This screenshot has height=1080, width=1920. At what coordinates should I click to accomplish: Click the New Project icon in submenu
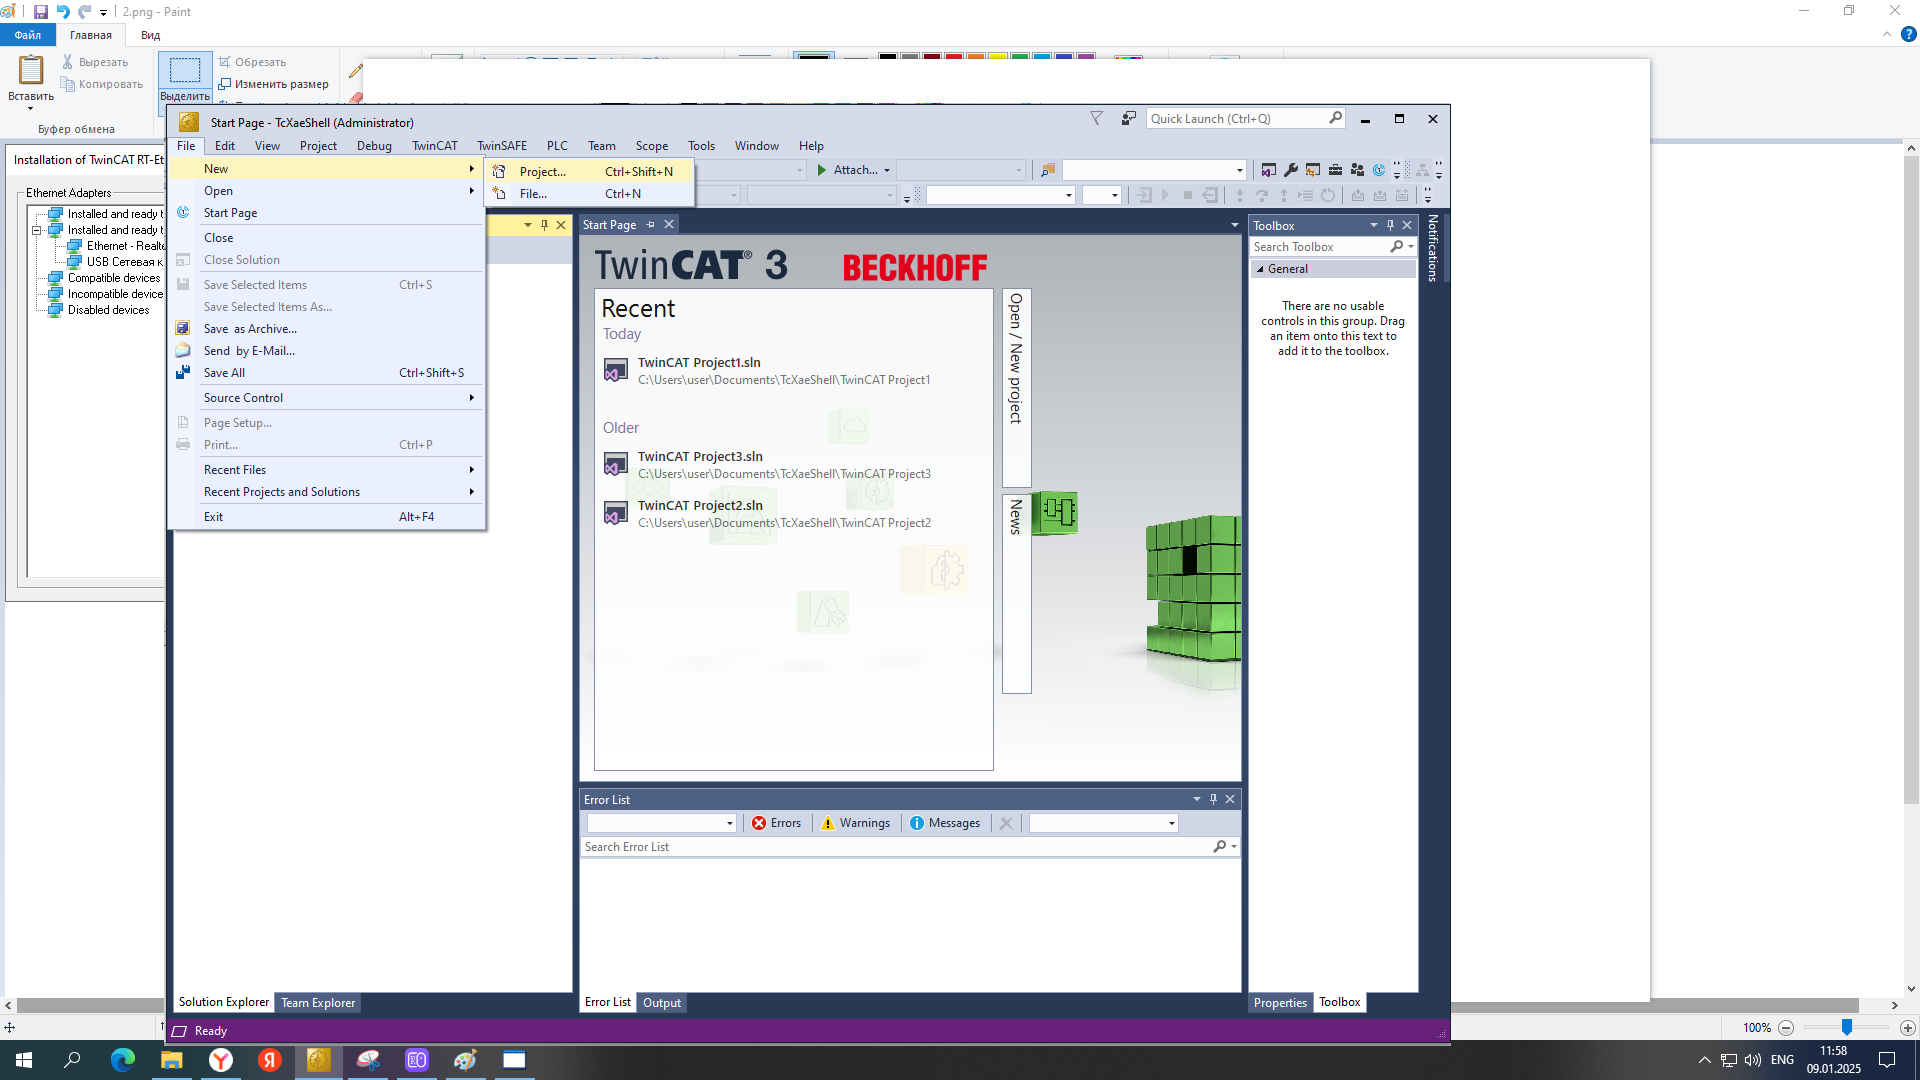coord(499,171)
